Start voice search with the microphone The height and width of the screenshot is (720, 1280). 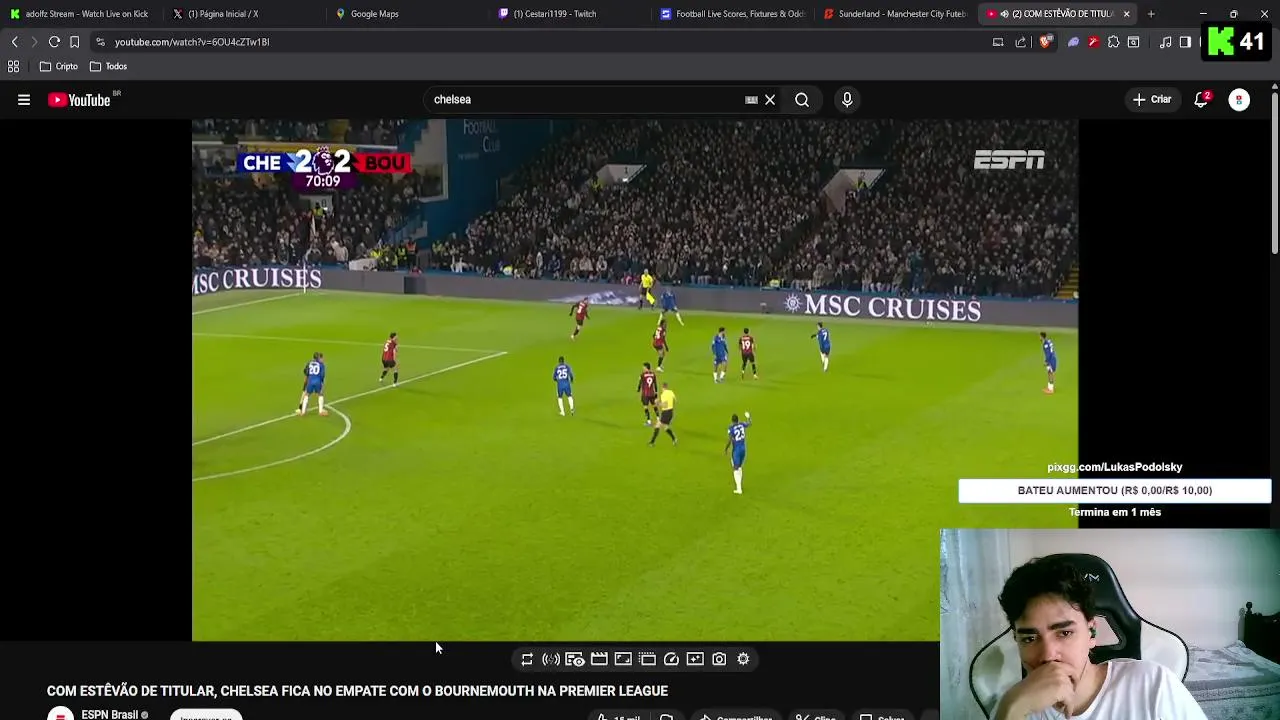click(847, 100)
